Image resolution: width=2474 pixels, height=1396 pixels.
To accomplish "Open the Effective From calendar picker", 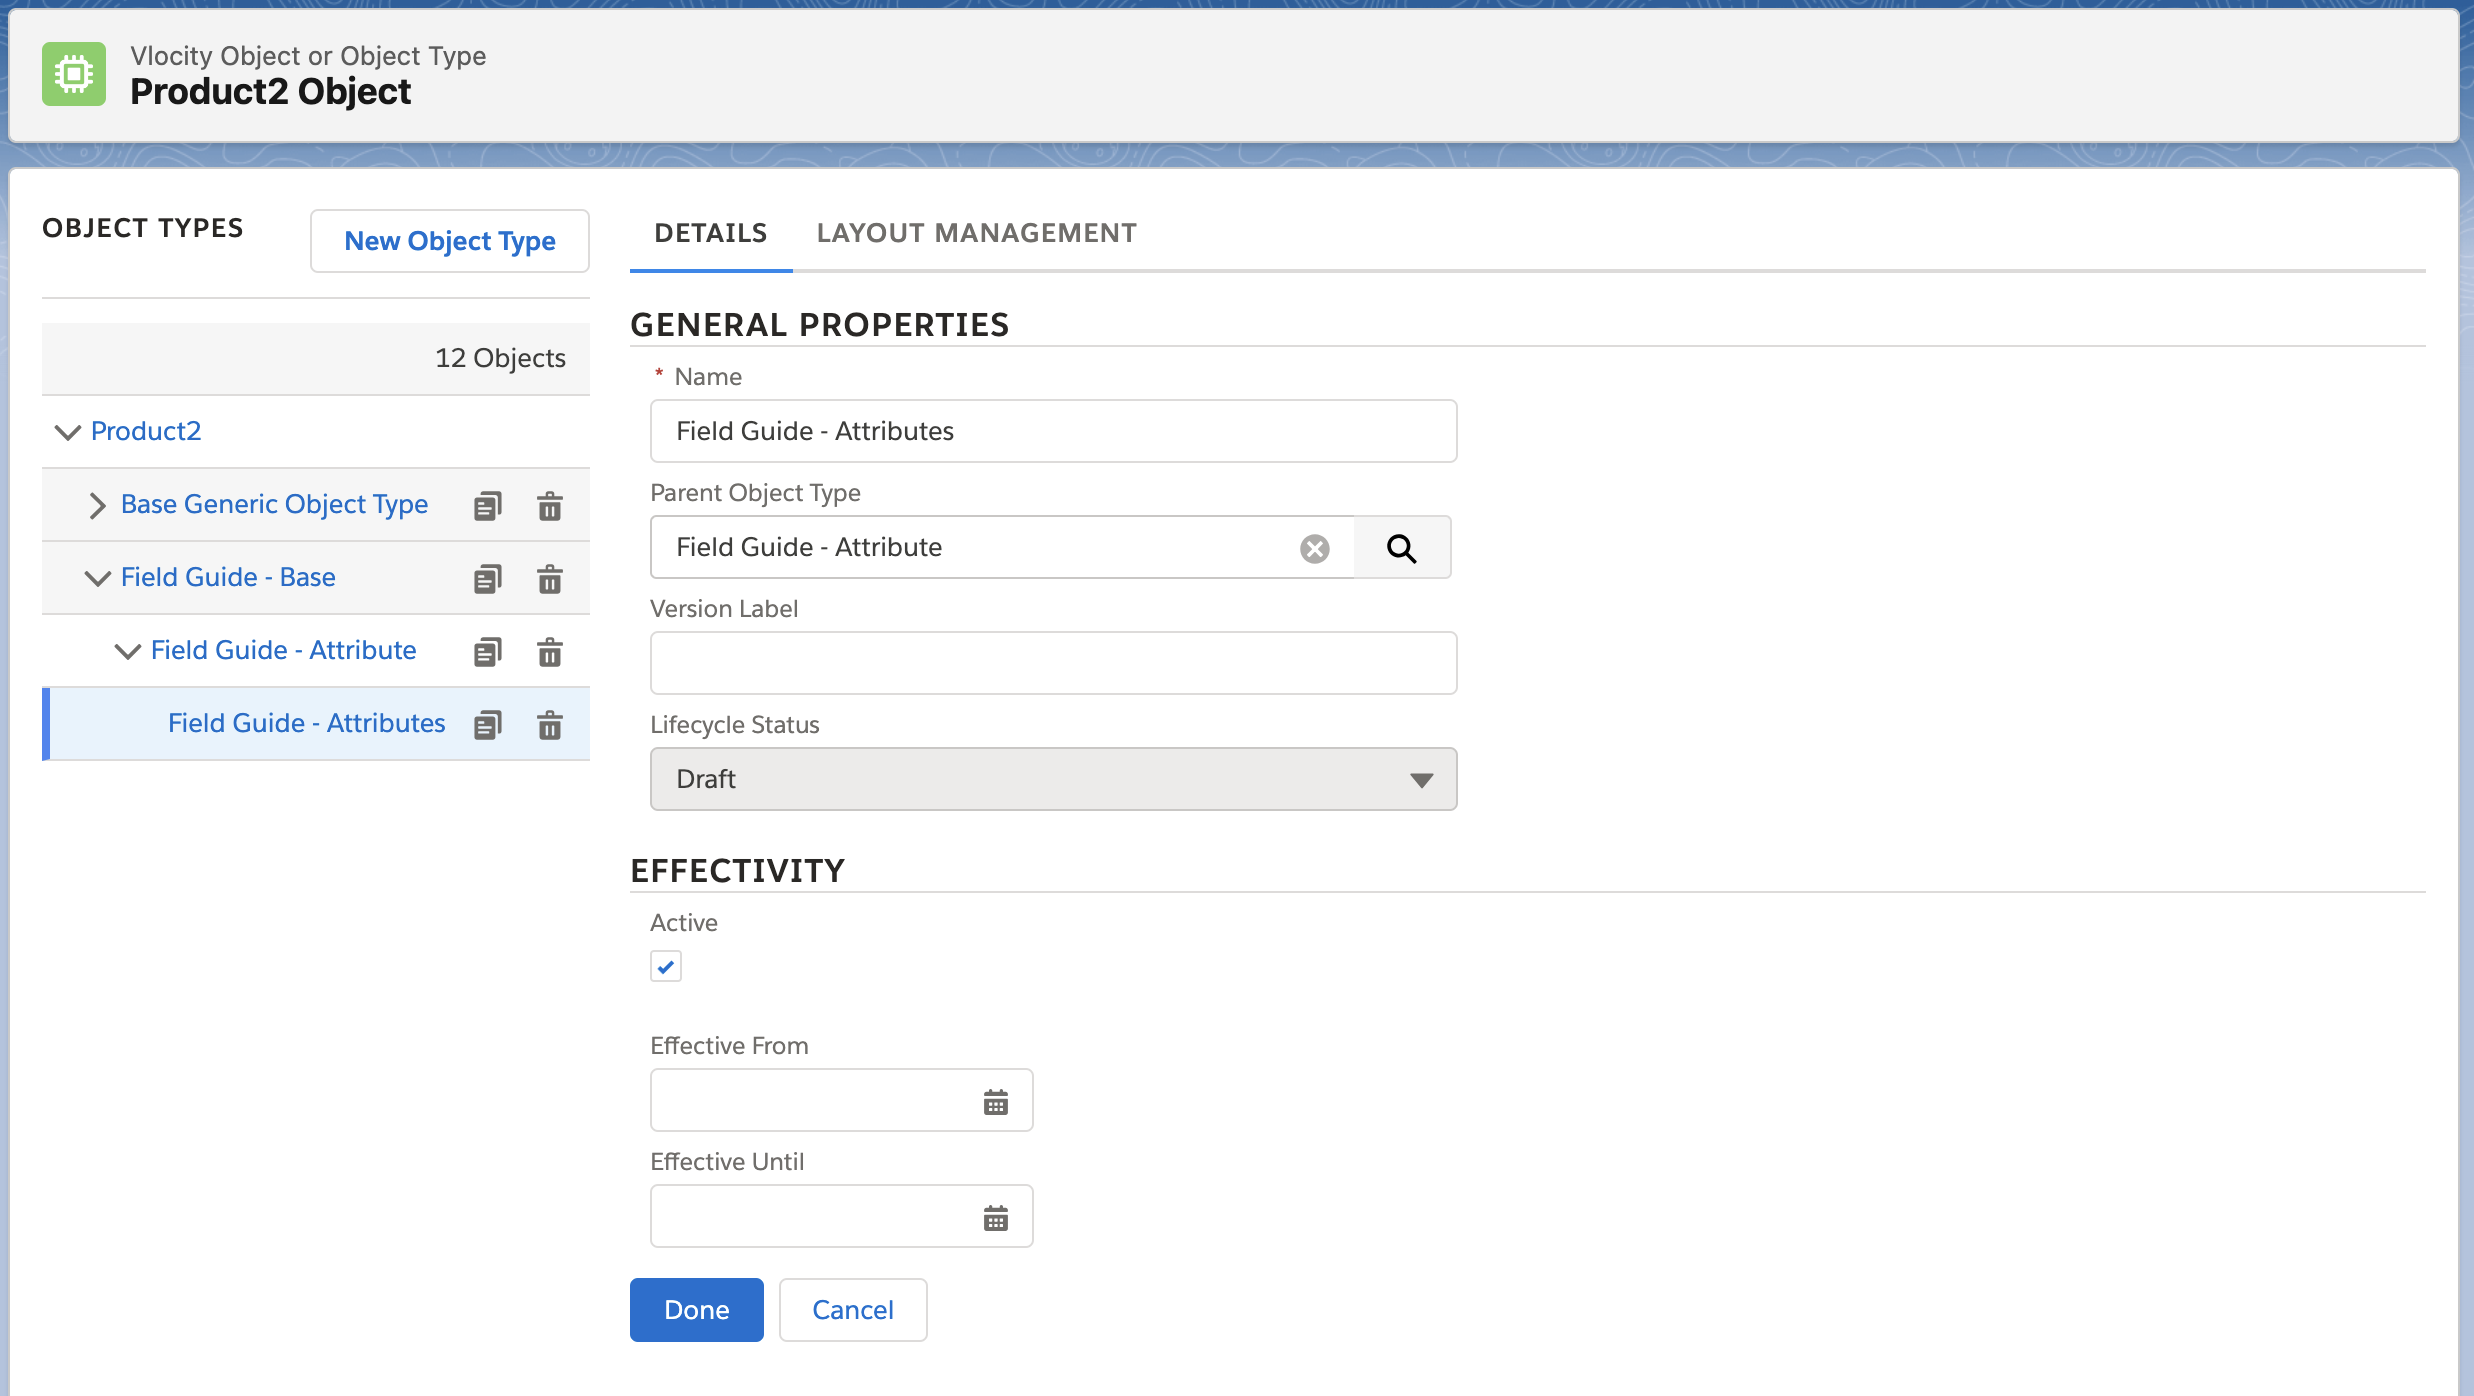I will click(996, 1102).
